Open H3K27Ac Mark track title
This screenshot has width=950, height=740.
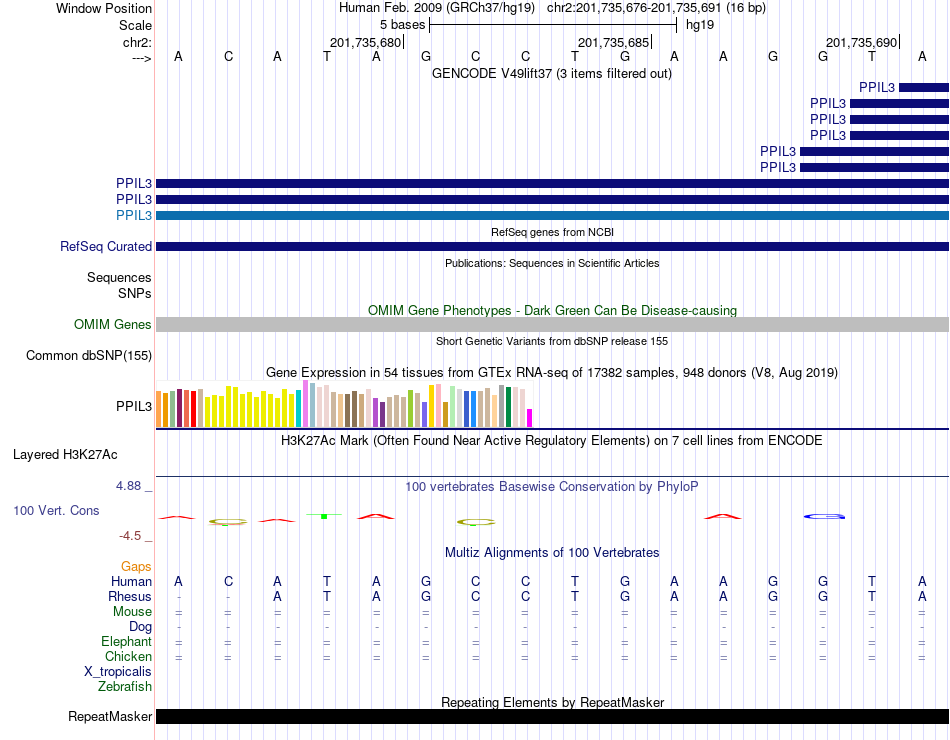point(551,441)
